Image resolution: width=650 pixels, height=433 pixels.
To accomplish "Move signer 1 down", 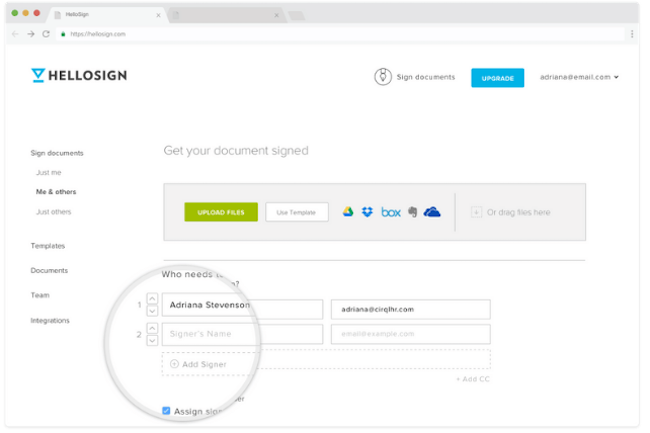I will click(152, 311).
